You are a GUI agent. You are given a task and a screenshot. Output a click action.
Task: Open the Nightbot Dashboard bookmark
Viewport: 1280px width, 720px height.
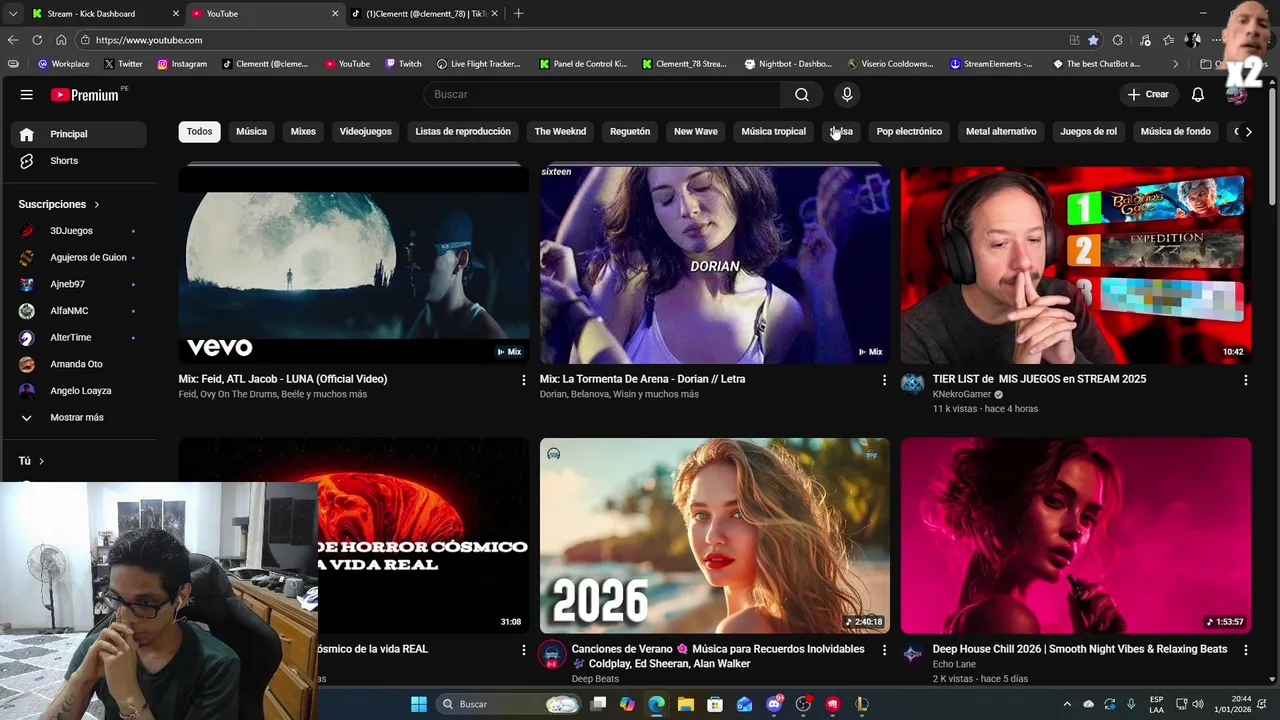(x=788, y=64)
